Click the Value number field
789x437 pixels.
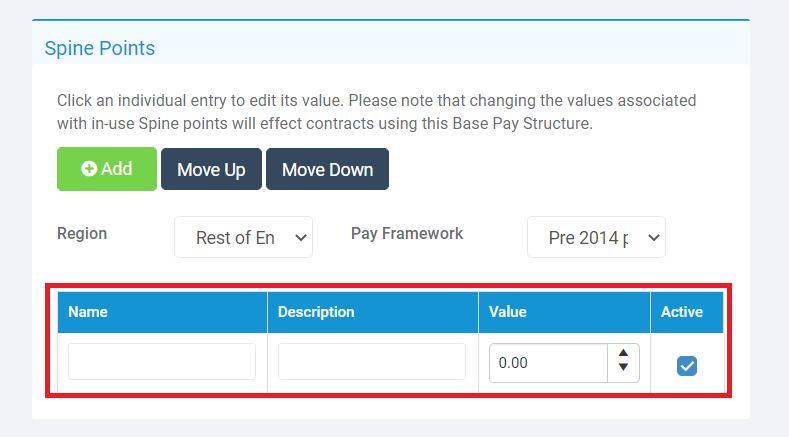548,363
